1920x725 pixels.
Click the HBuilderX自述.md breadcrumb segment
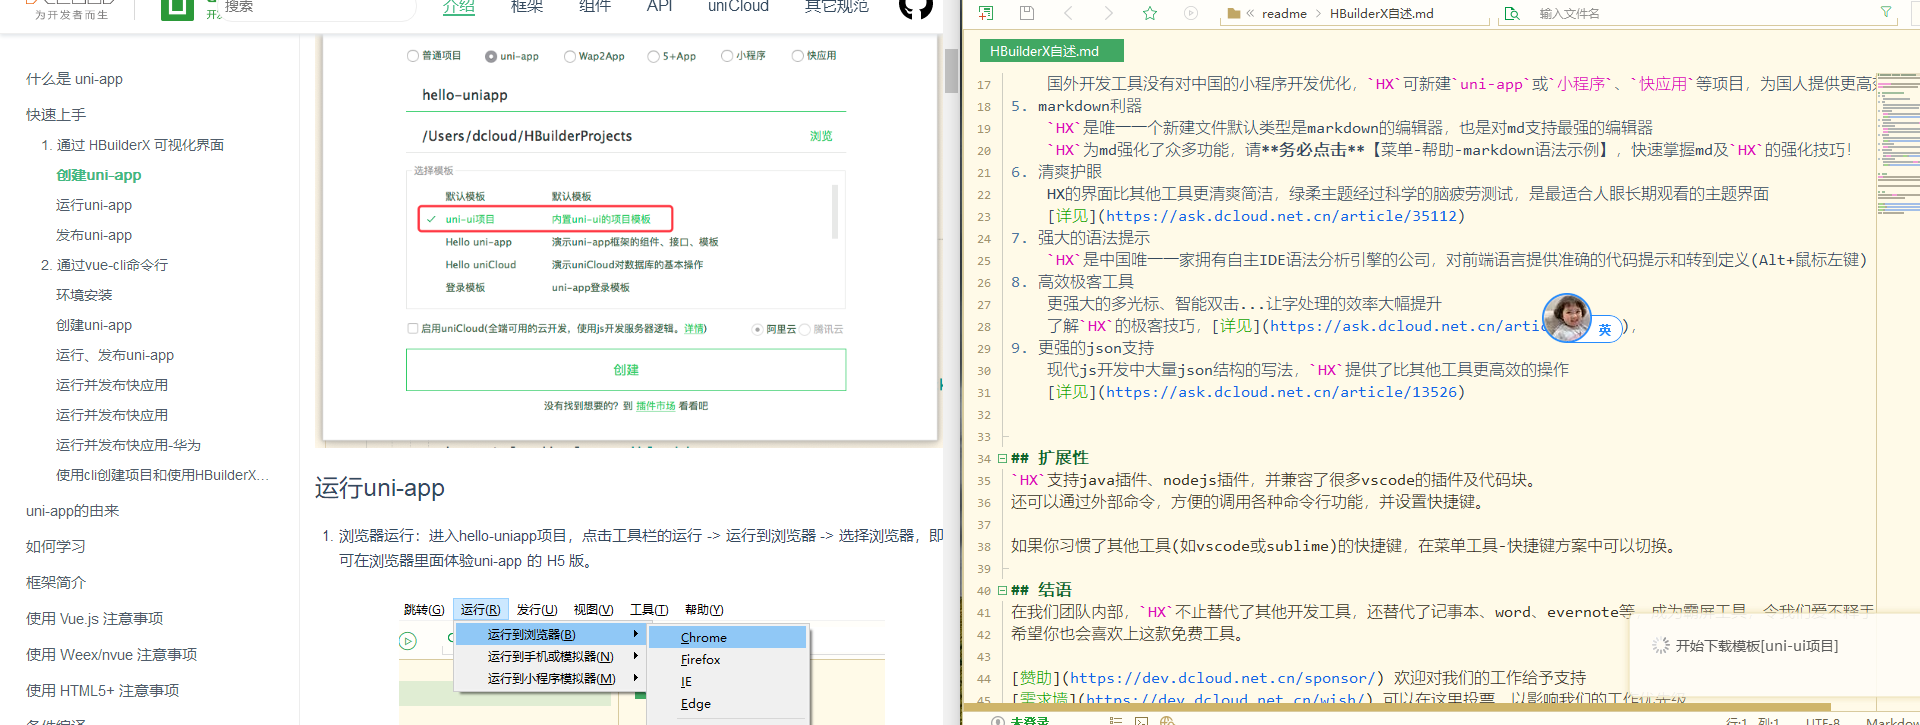click(1381, 13)
